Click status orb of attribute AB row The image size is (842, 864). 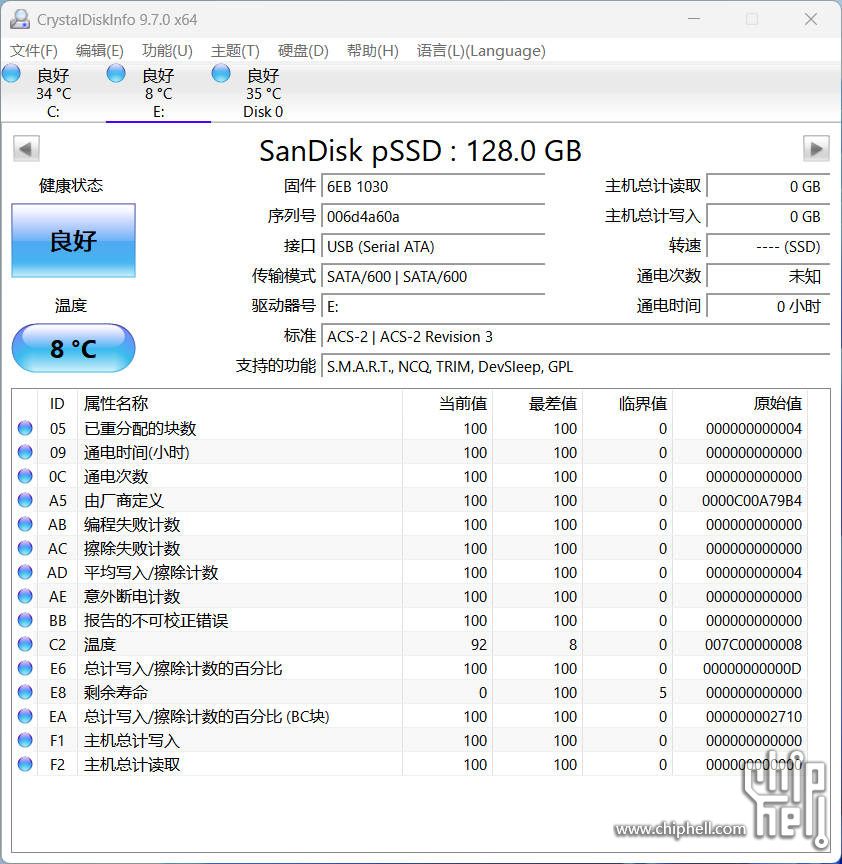coord(25,524)
